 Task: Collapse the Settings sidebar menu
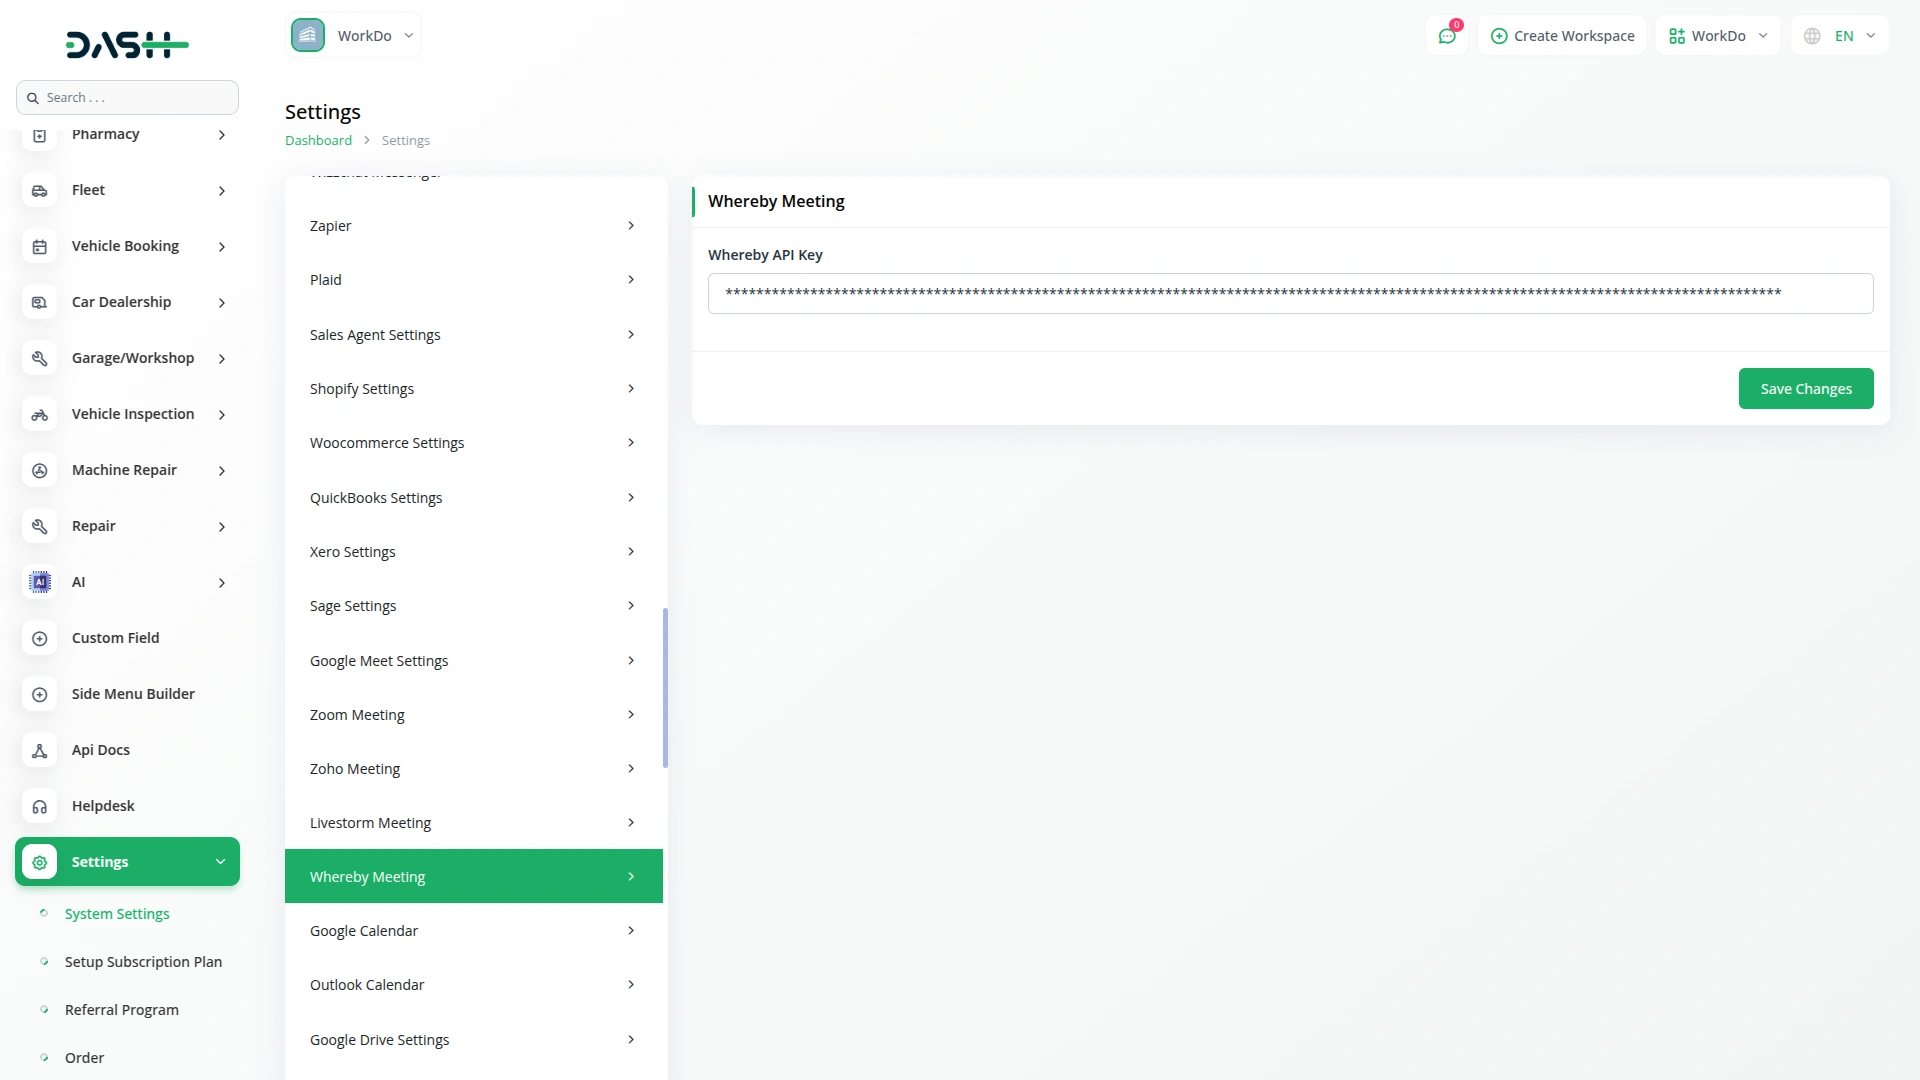(220, 862)
